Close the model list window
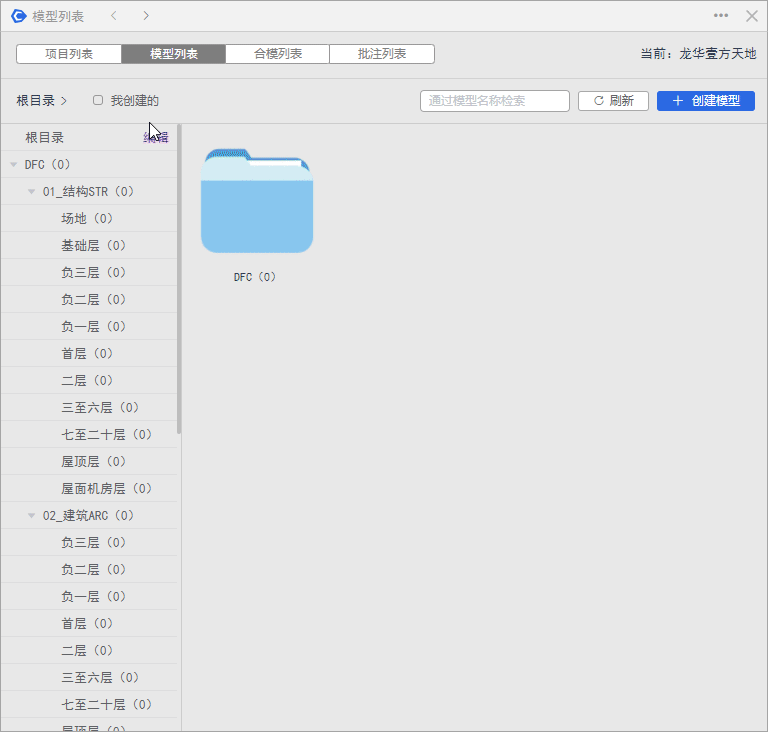Screen dimensions: 768x732 tap(751, 16)
